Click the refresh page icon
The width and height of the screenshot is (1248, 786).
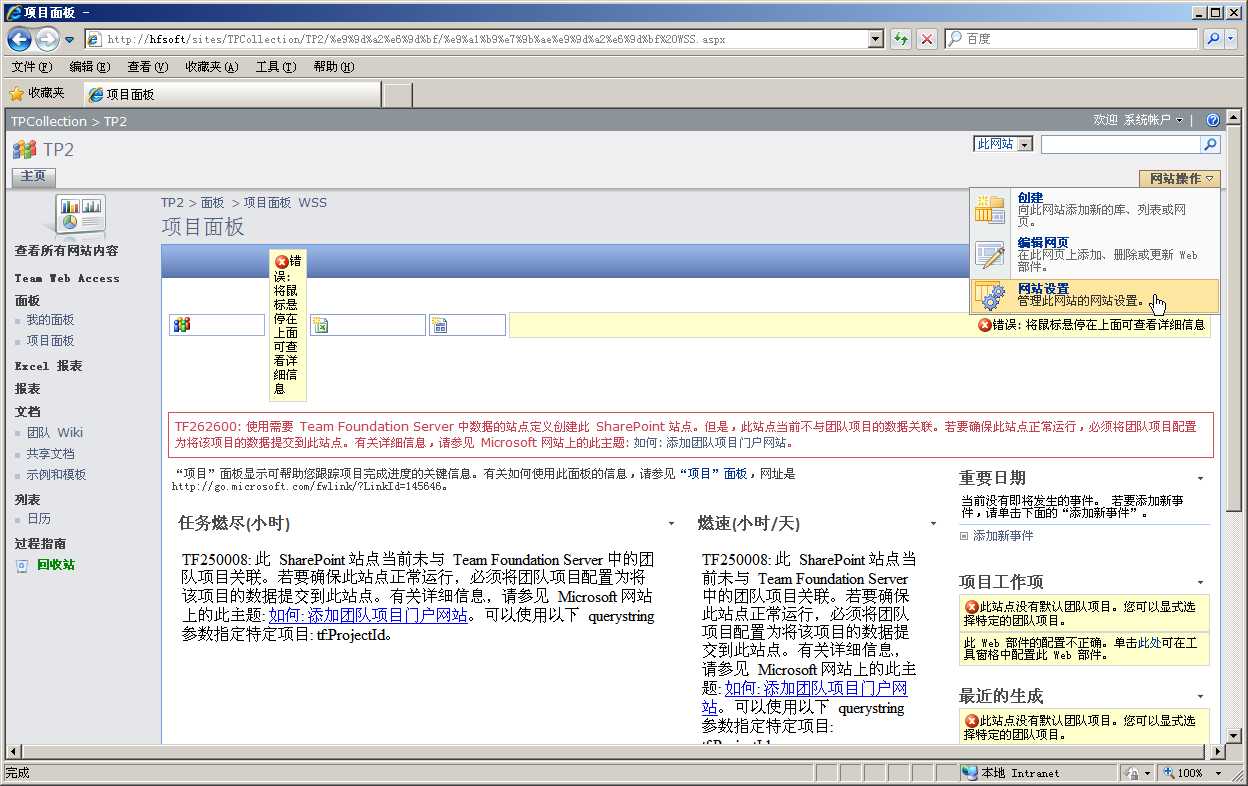click(901, 39)
